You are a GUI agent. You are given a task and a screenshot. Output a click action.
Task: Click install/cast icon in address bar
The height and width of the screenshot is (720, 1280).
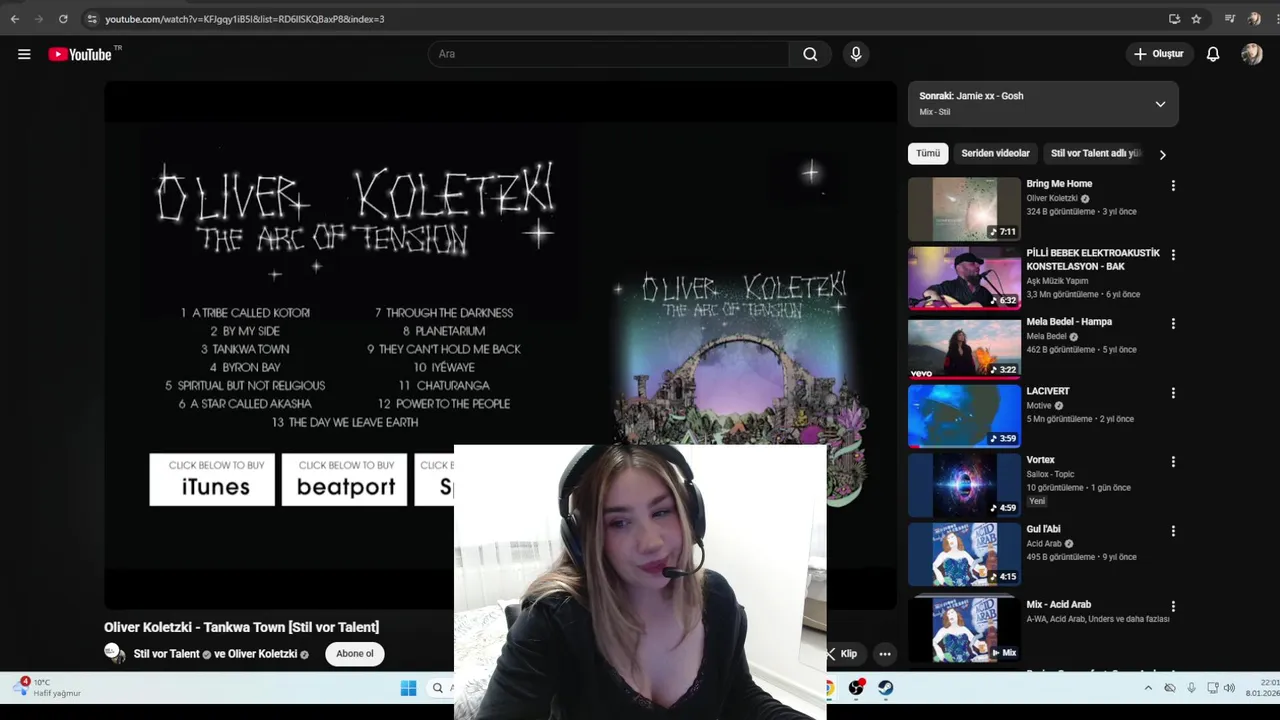1174,19
